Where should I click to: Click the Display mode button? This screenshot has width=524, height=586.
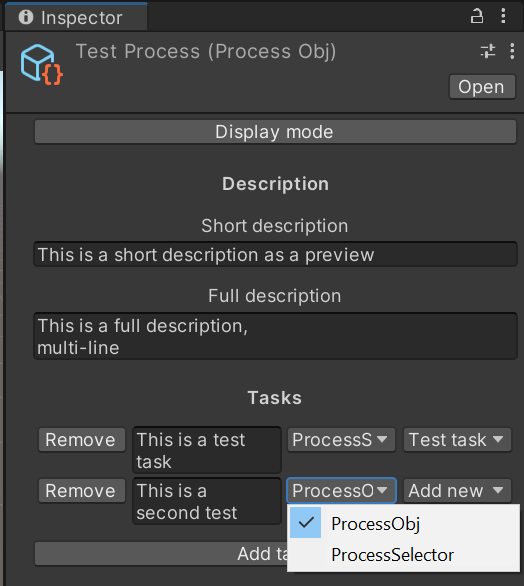pos(275,132)
